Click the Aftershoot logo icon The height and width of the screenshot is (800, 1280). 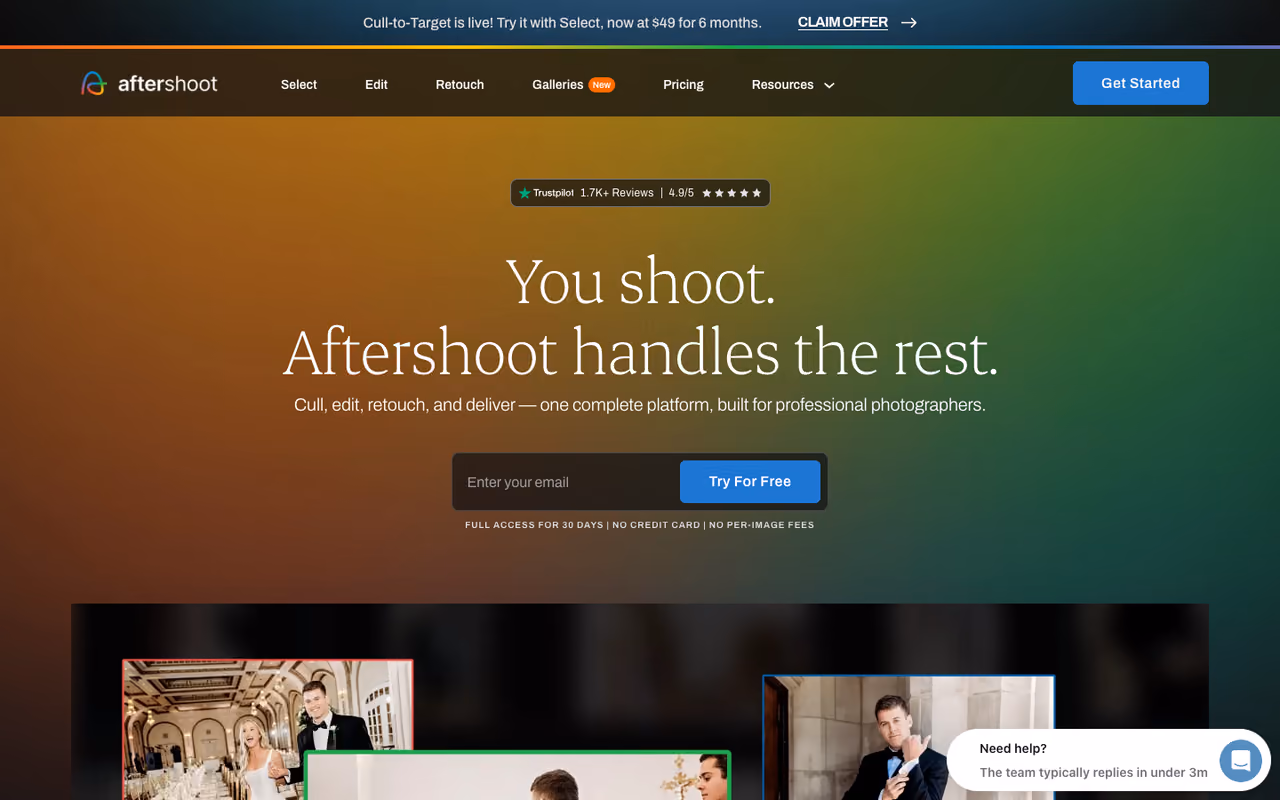coord(94,84)
